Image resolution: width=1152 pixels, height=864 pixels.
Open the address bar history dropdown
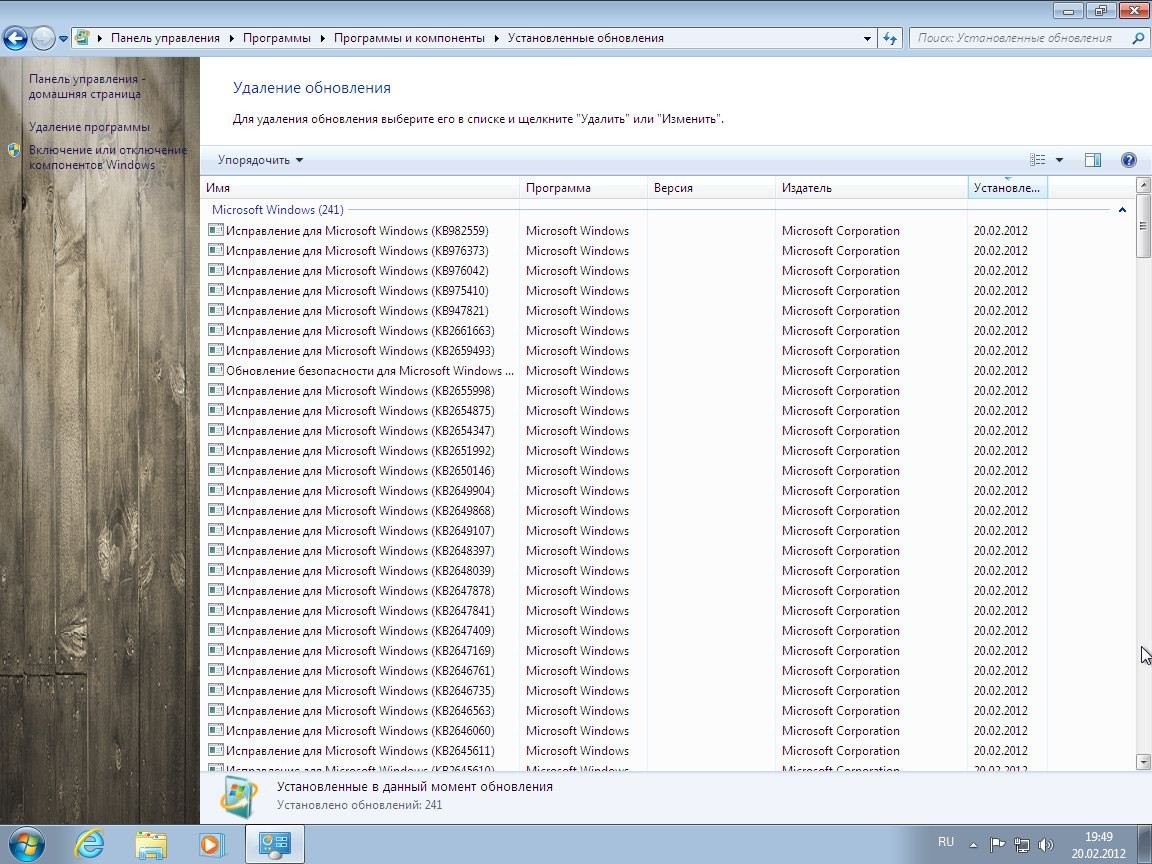[867, 38]
